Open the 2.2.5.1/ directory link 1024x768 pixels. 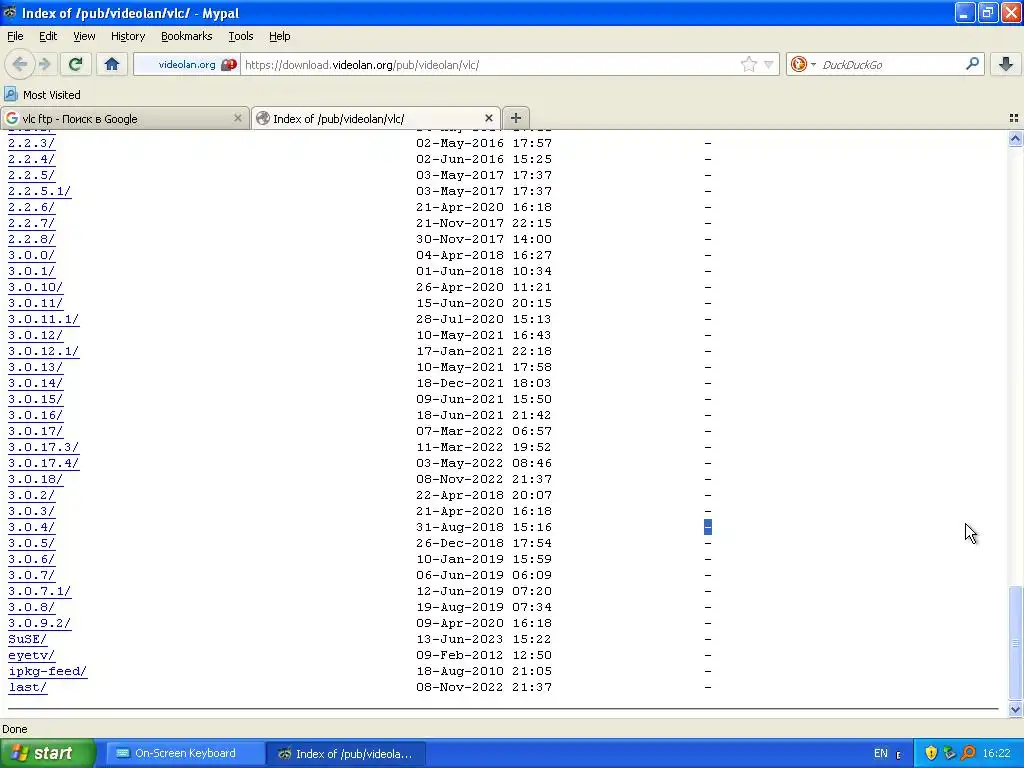click(x=39, y=191)
